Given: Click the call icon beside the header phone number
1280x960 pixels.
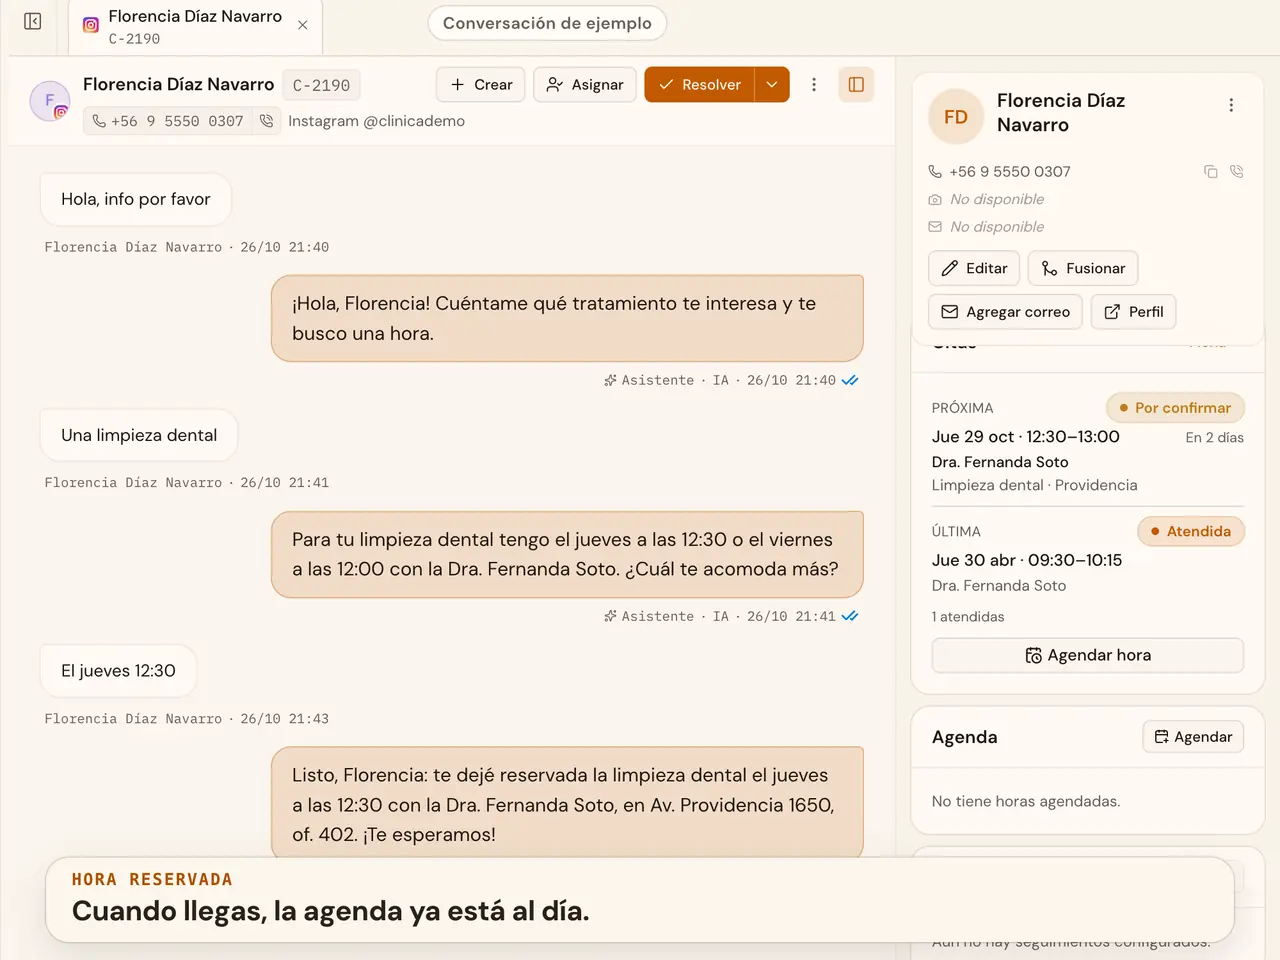Looking at the screenshot, I should 266,121.
